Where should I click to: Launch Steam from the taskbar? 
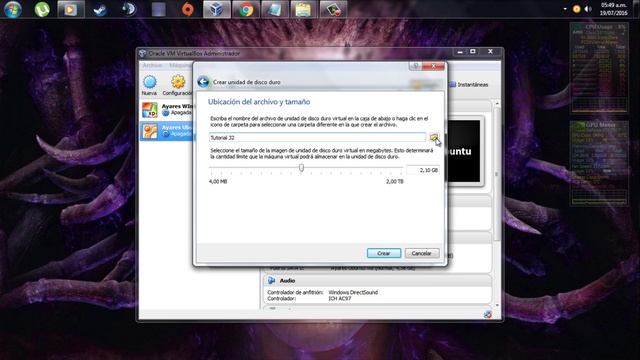pos(100,9)
